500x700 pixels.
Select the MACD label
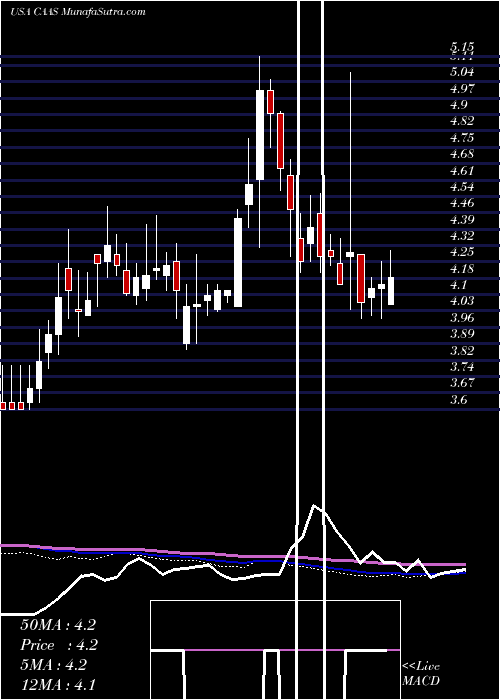point(421,681)
